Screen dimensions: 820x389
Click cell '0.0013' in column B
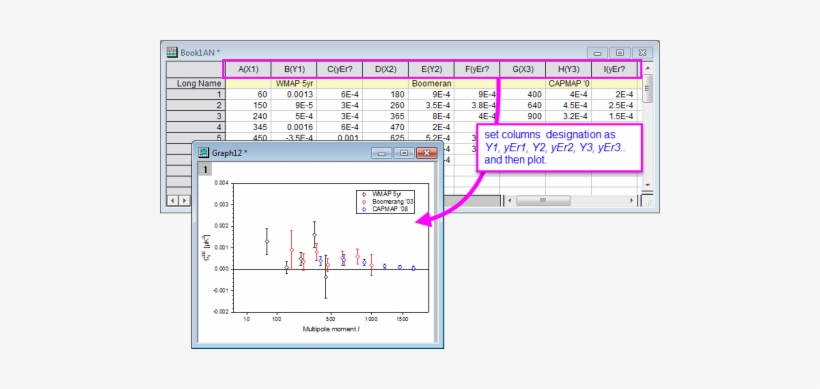[x=294, y=94]
